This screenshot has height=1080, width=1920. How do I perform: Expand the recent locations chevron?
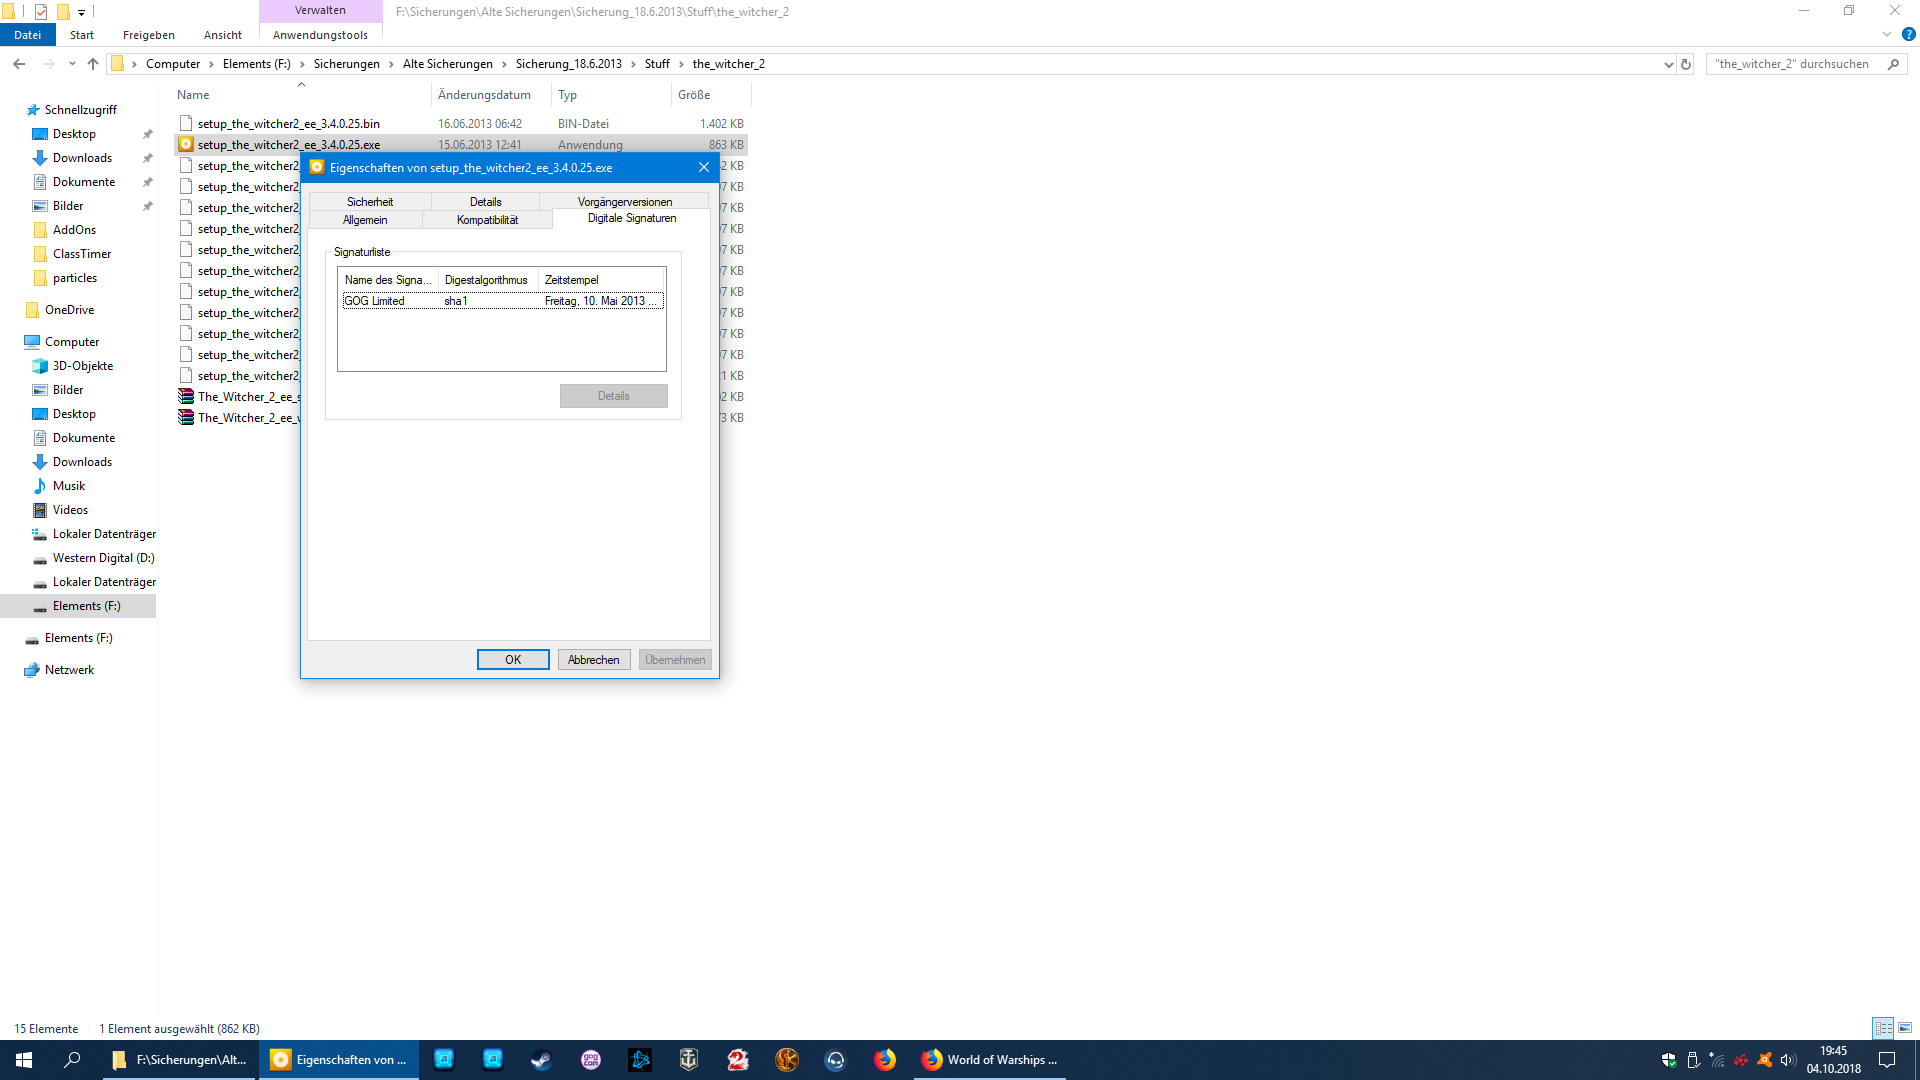72,64
